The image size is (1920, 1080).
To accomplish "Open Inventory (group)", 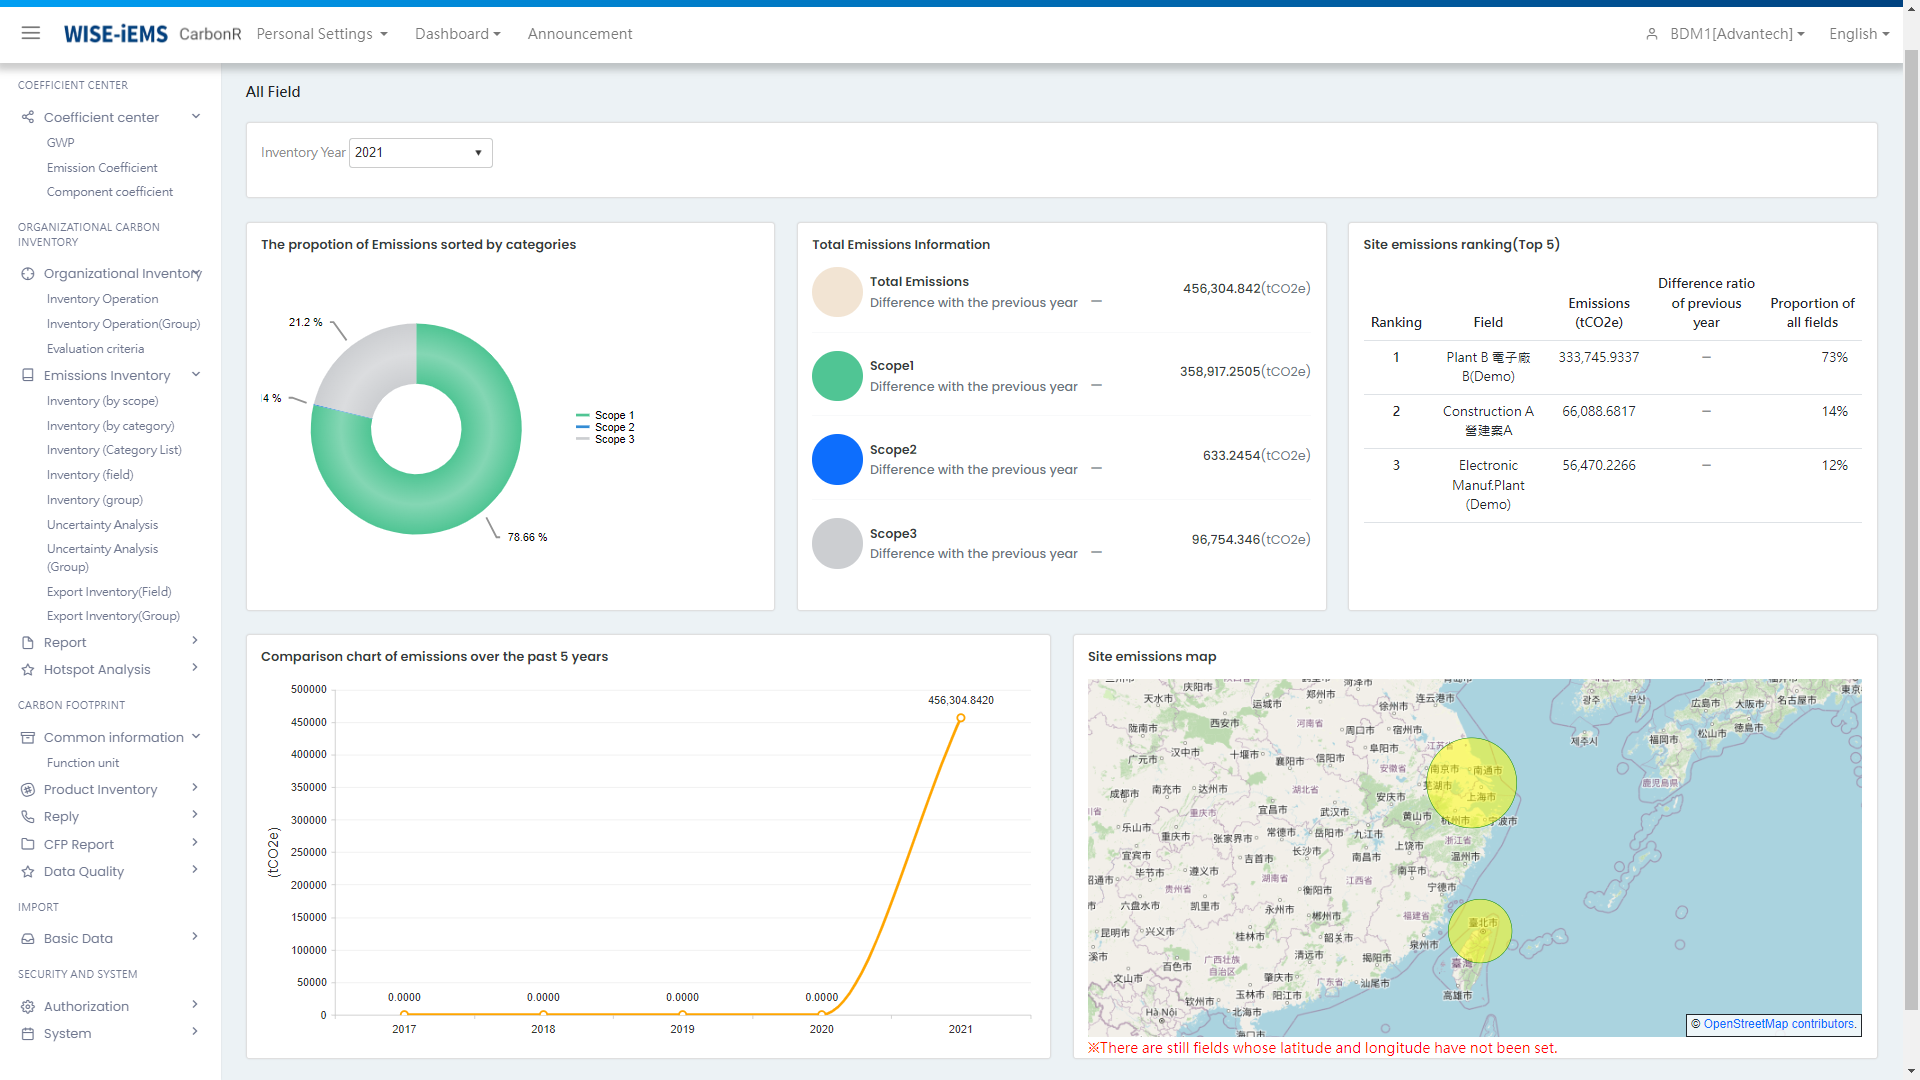I will (95, 500).
